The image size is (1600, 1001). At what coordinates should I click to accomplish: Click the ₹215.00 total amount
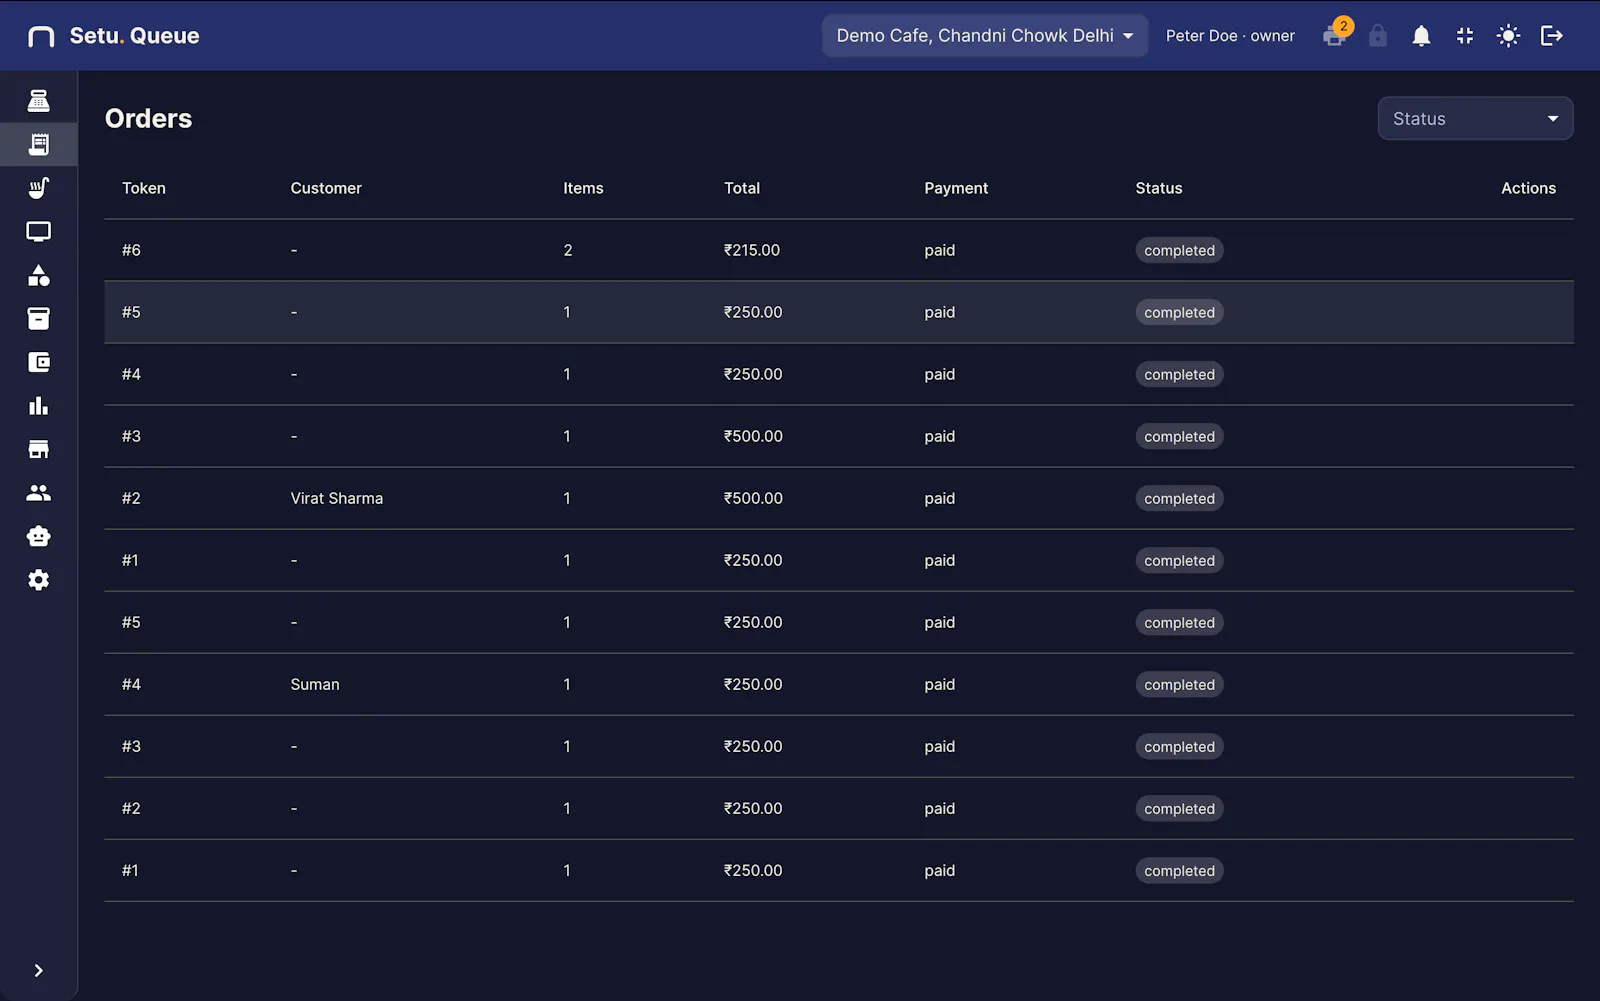click(752, 250)
